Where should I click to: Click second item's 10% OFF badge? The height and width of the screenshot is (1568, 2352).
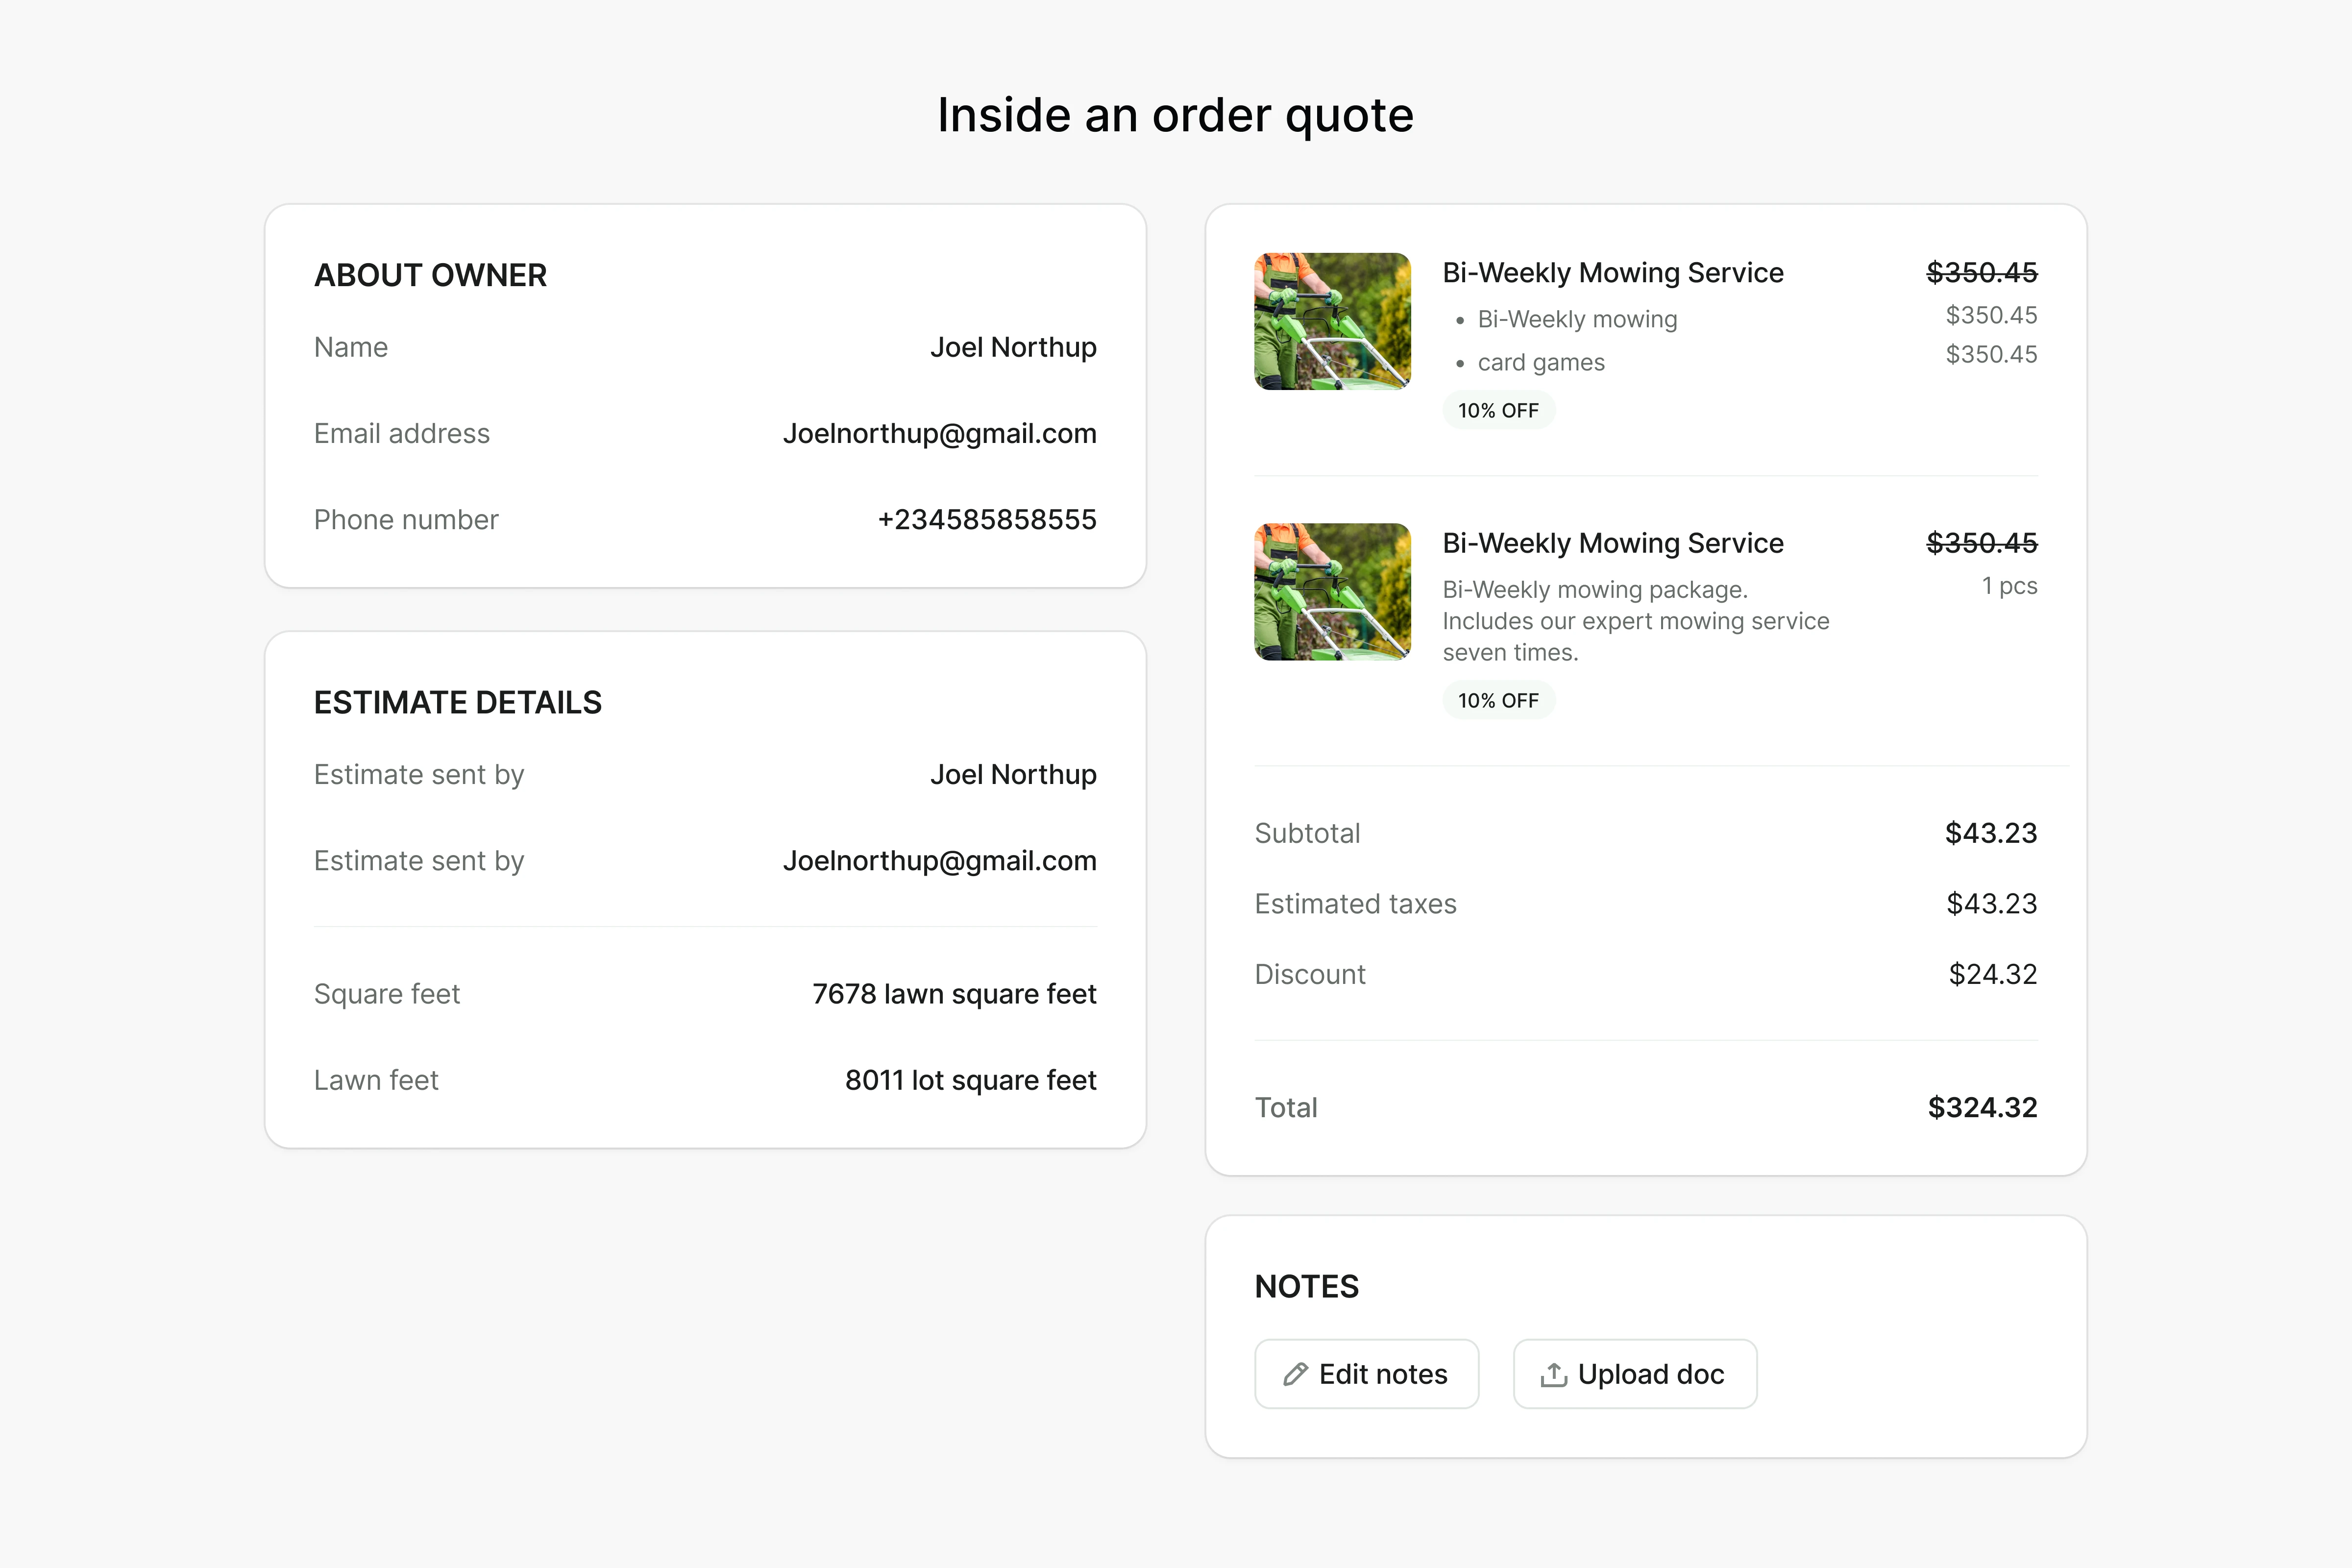[x=1497, y=700]
